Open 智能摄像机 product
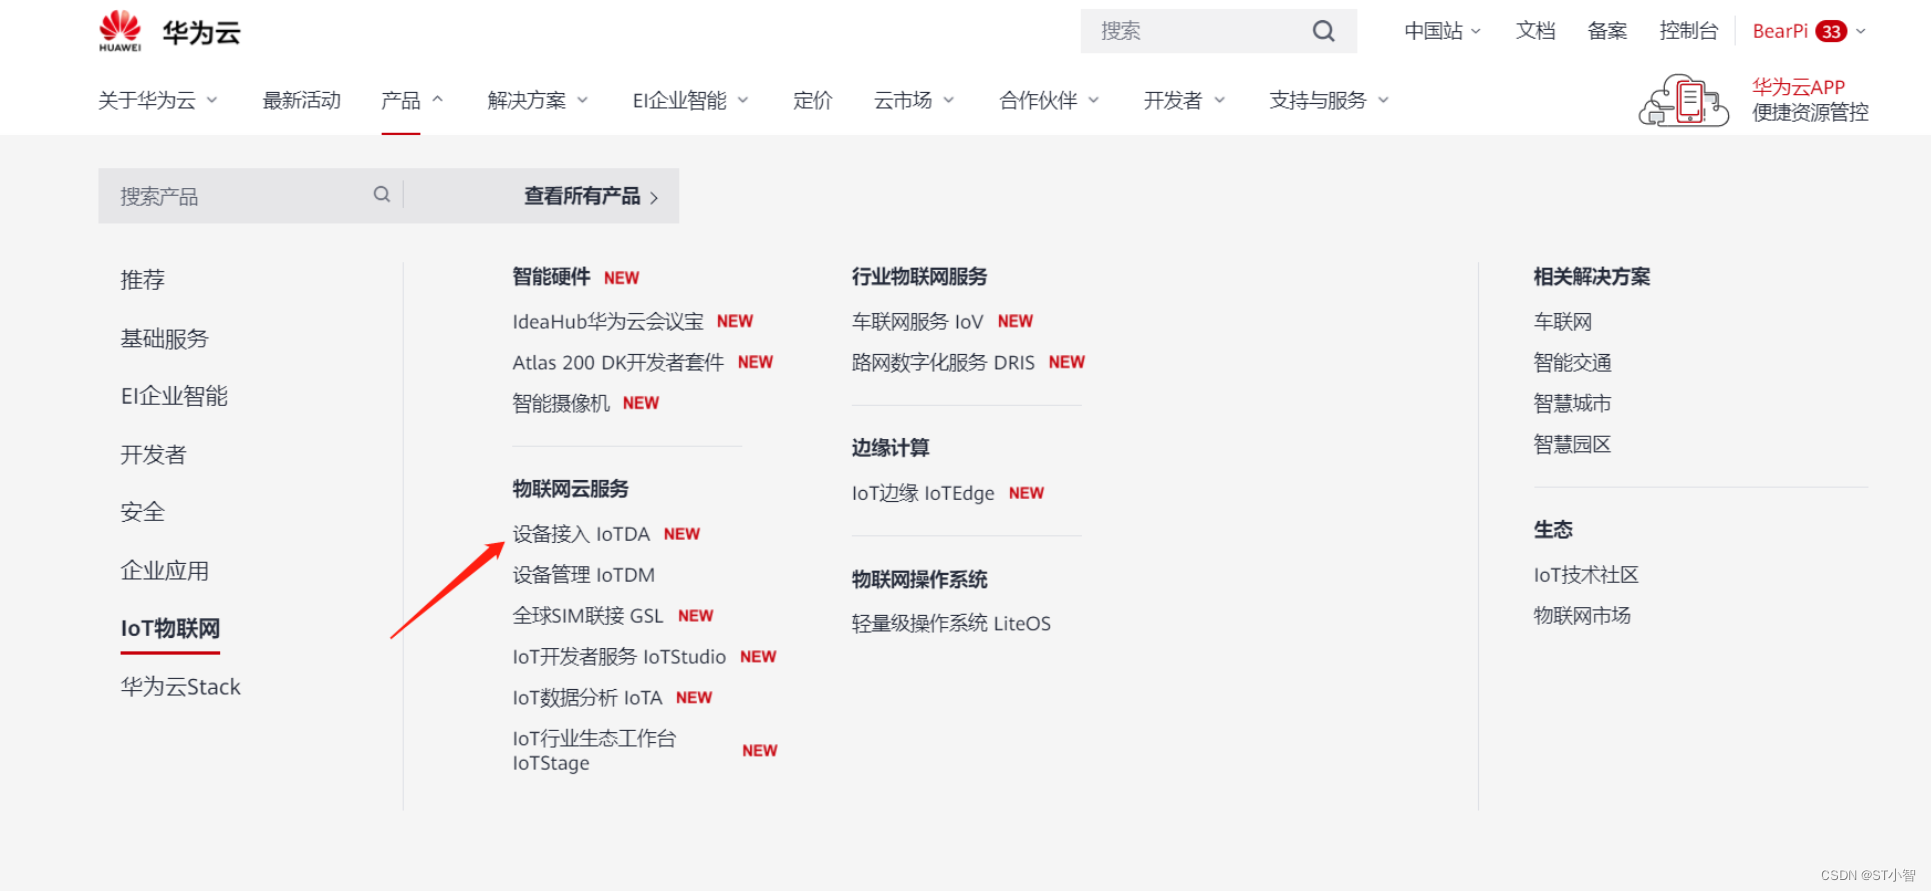Screen dimensions: 1931x891 561,403
